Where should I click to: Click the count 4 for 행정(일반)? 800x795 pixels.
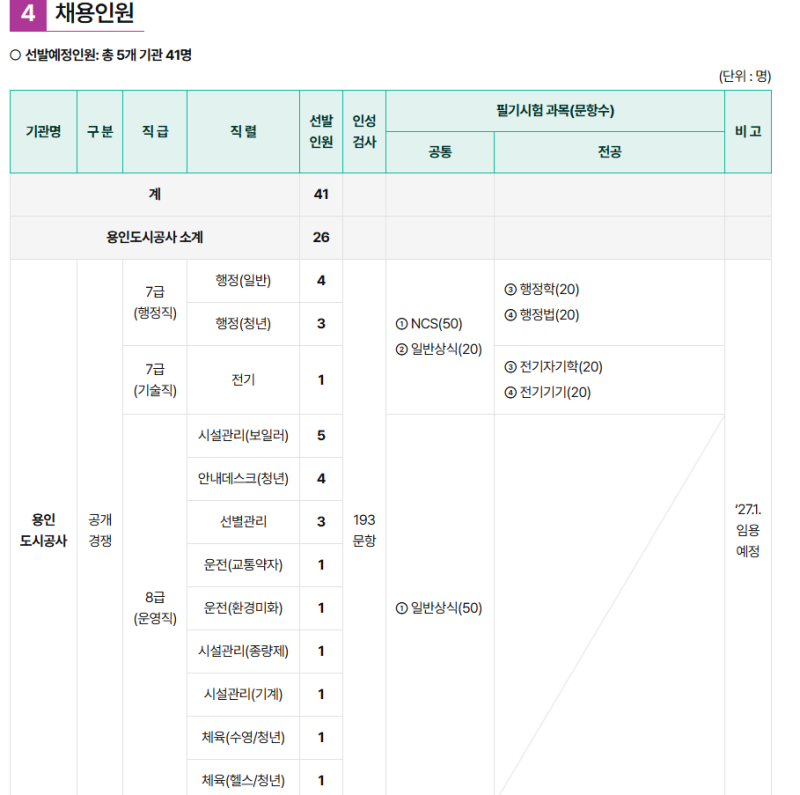[x=321, y=281]
